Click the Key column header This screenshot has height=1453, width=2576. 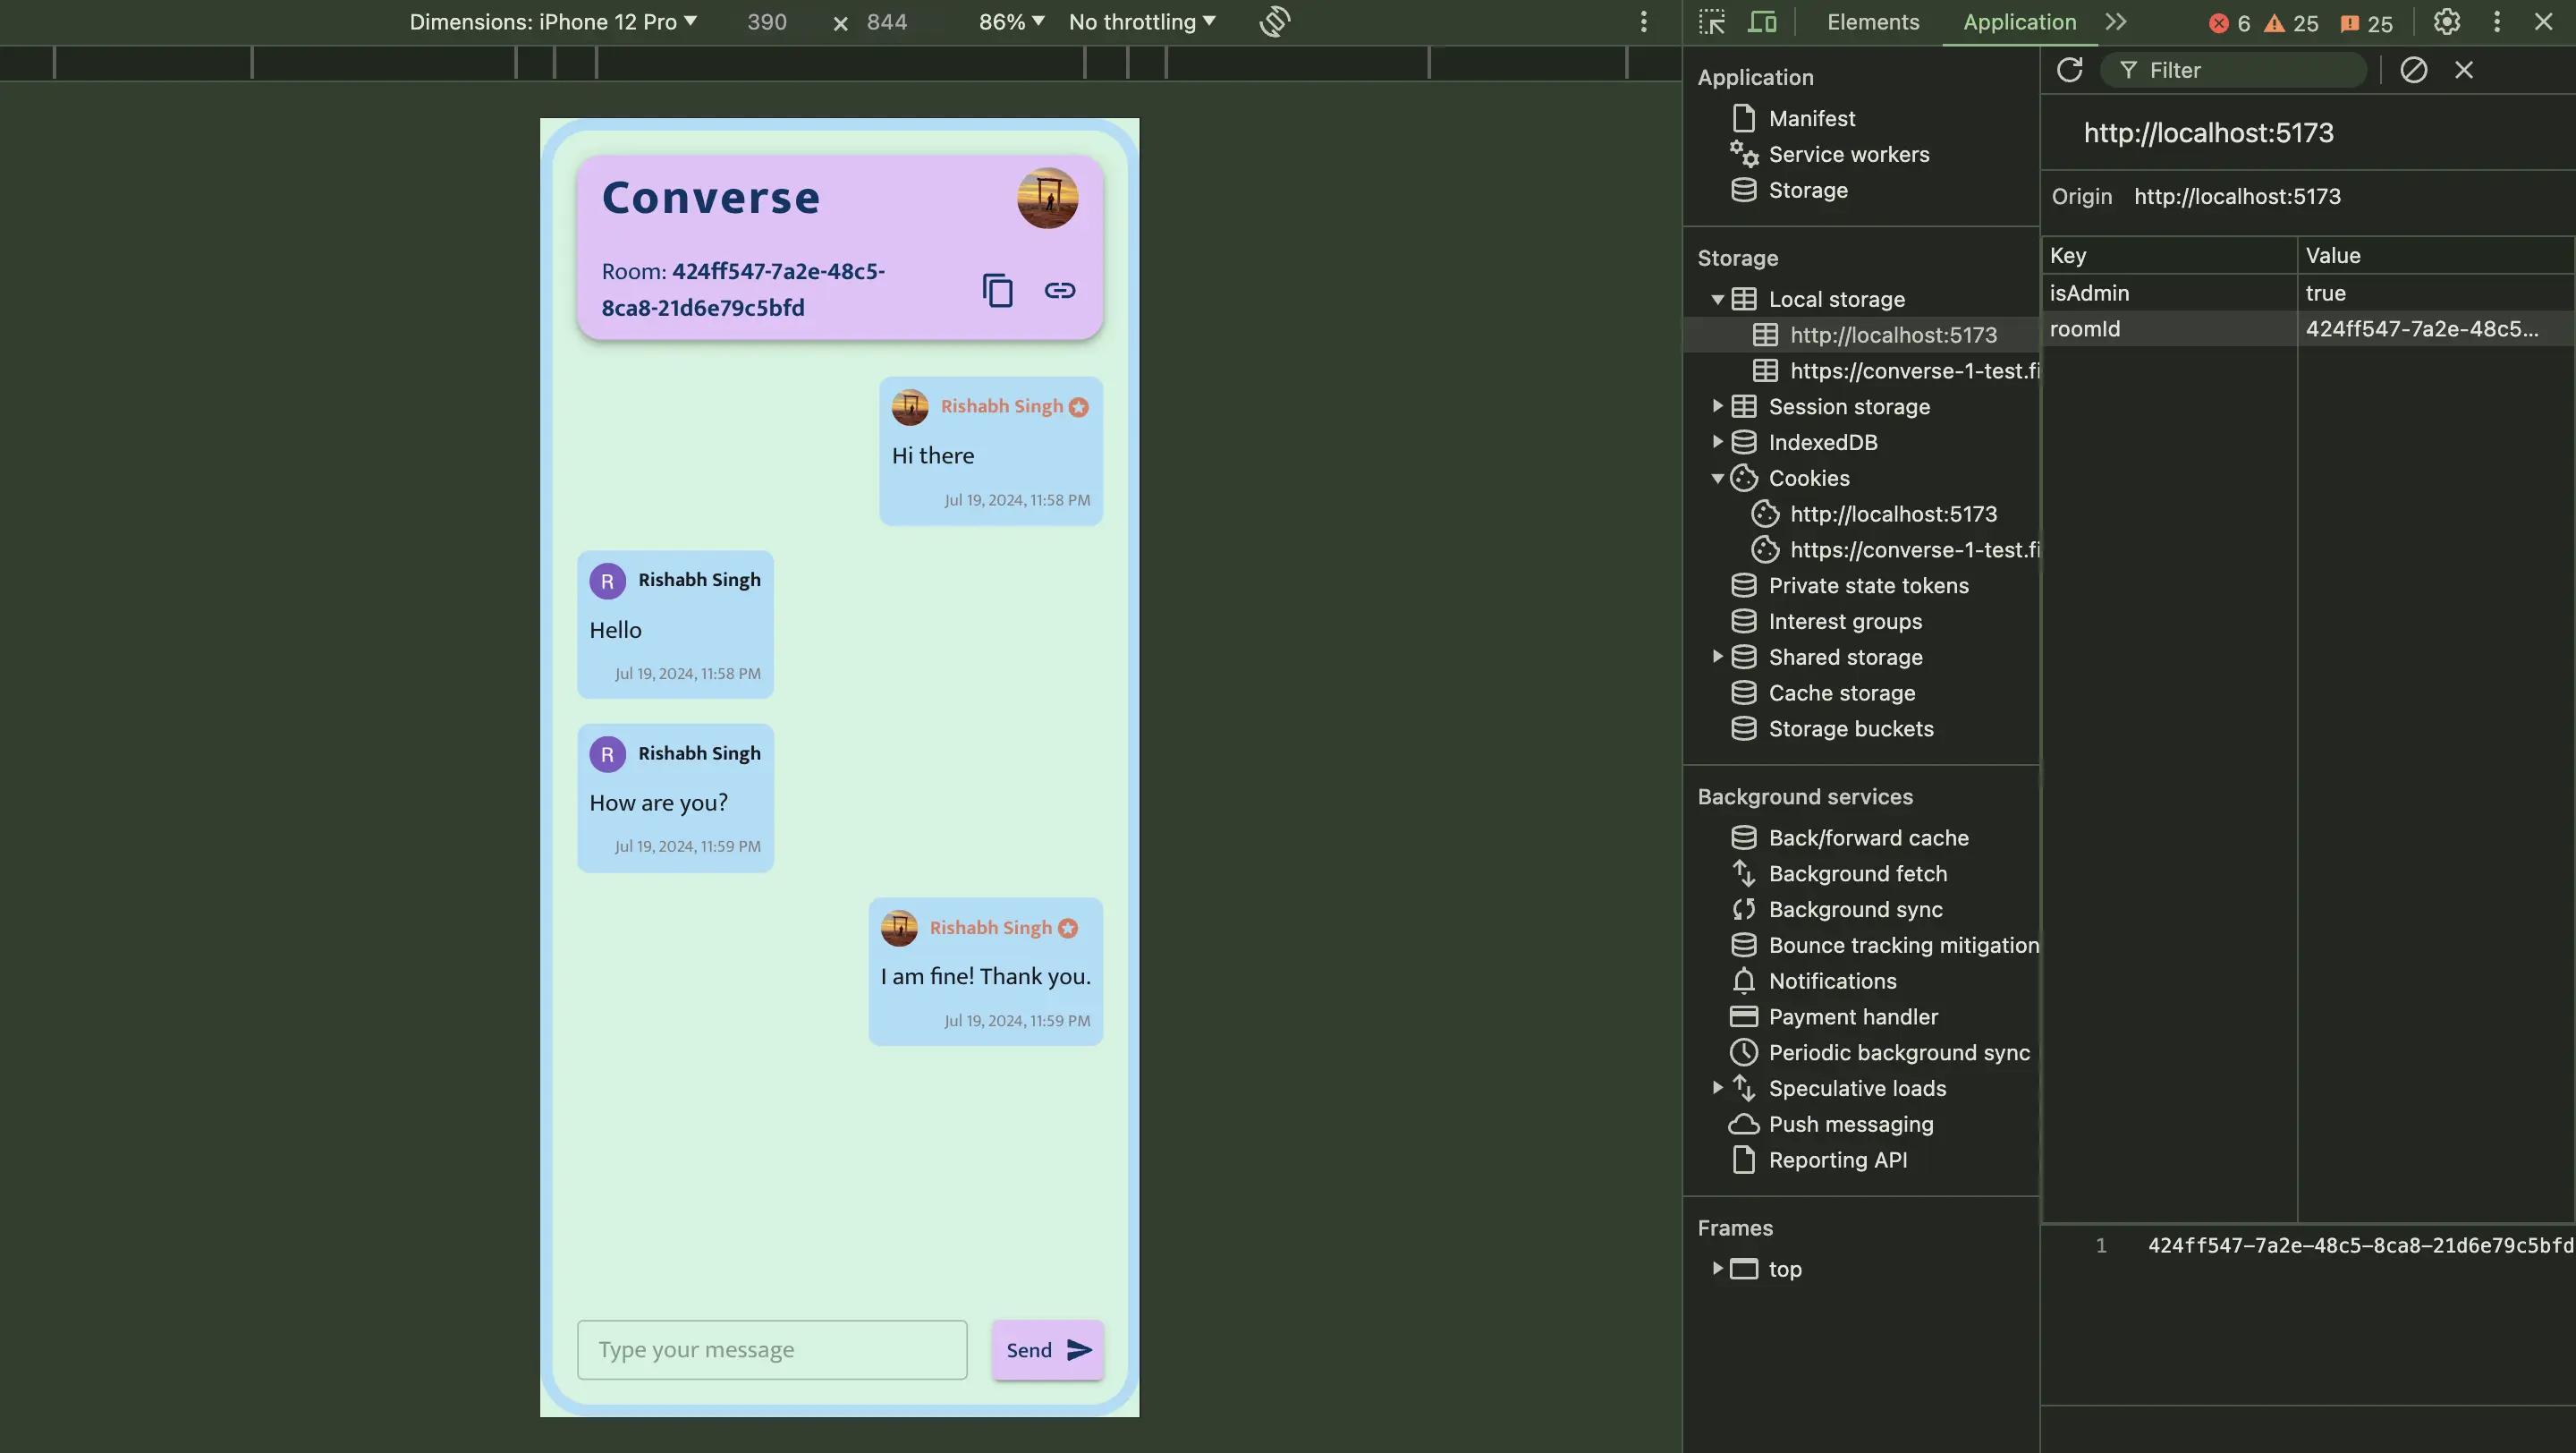(x=2168, y=255)
